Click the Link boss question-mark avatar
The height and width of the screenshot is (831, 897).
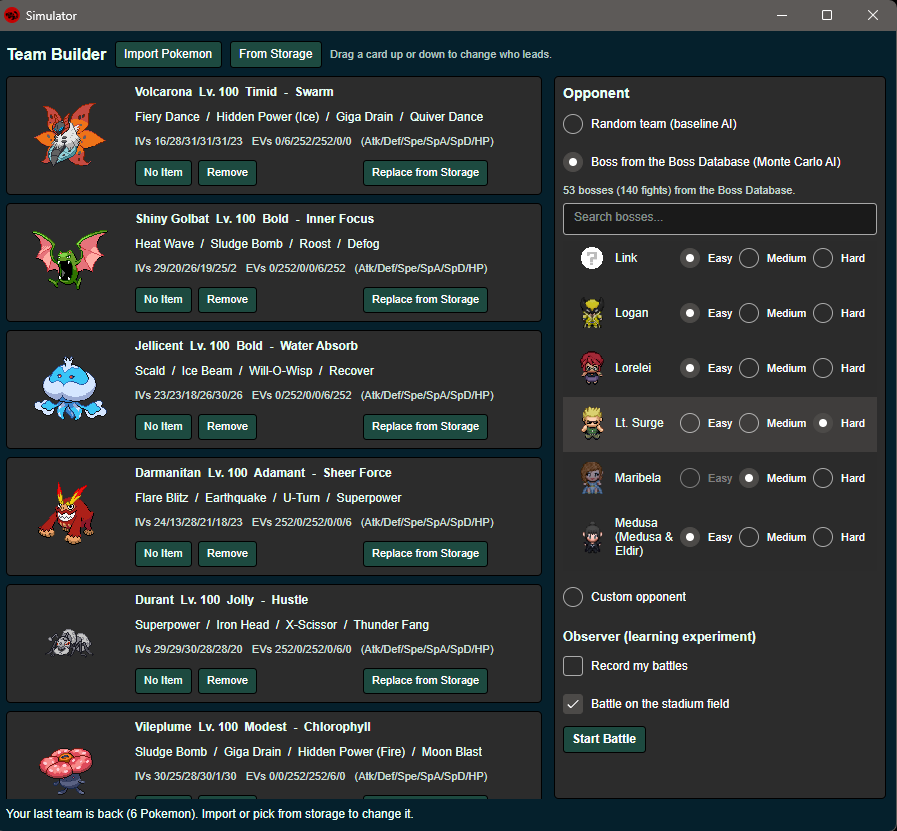click(x=592, y=258)
